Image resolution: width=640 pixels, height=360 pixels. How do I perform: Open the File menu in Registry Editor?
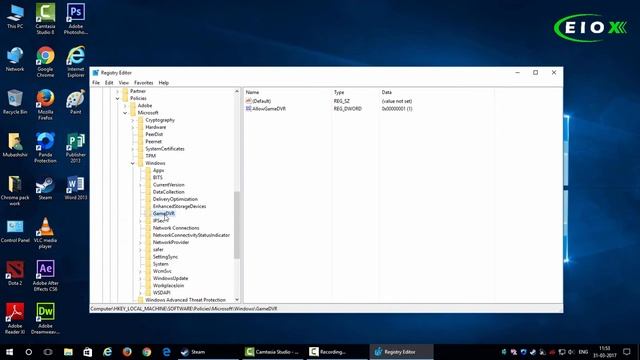(x=96, y=83)
